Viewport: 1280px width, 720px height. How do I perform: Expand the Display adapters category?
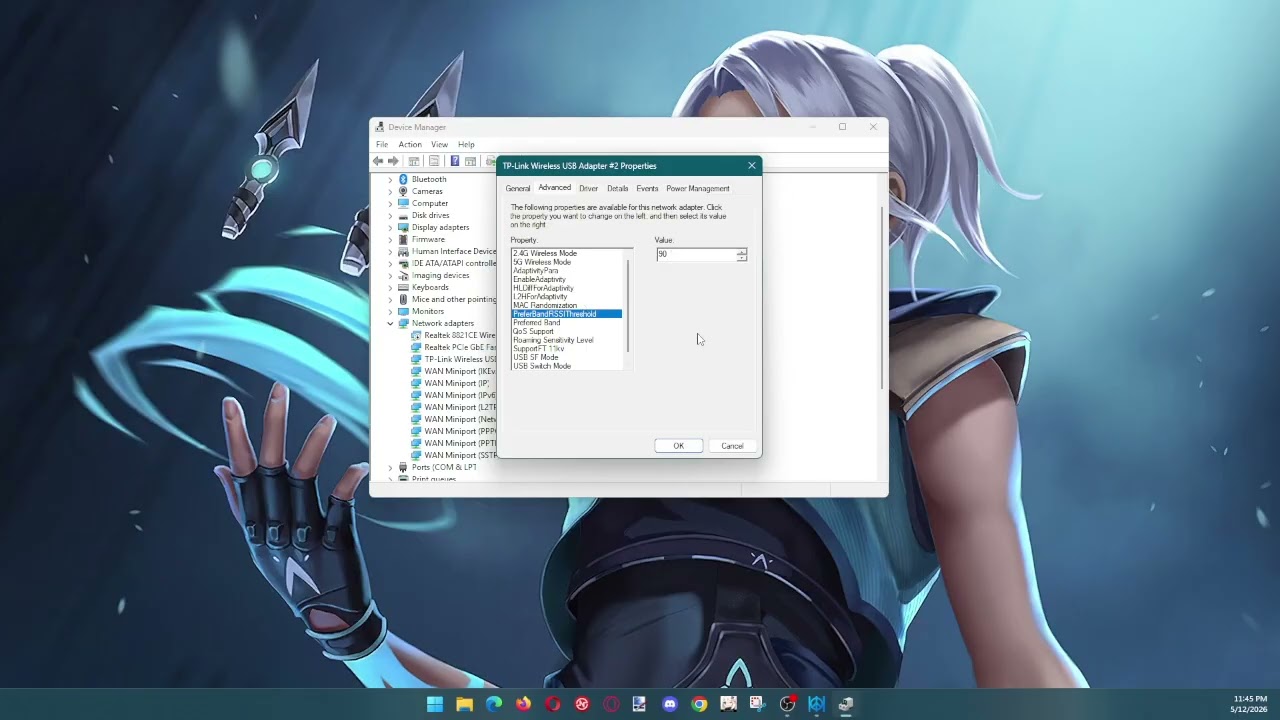click(391, 227)
